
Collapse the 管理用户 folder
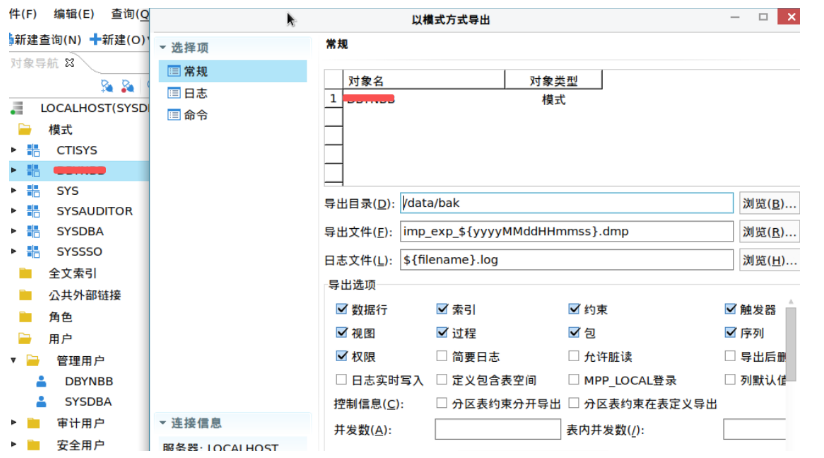pyautogui.click(x=13, y=360)
